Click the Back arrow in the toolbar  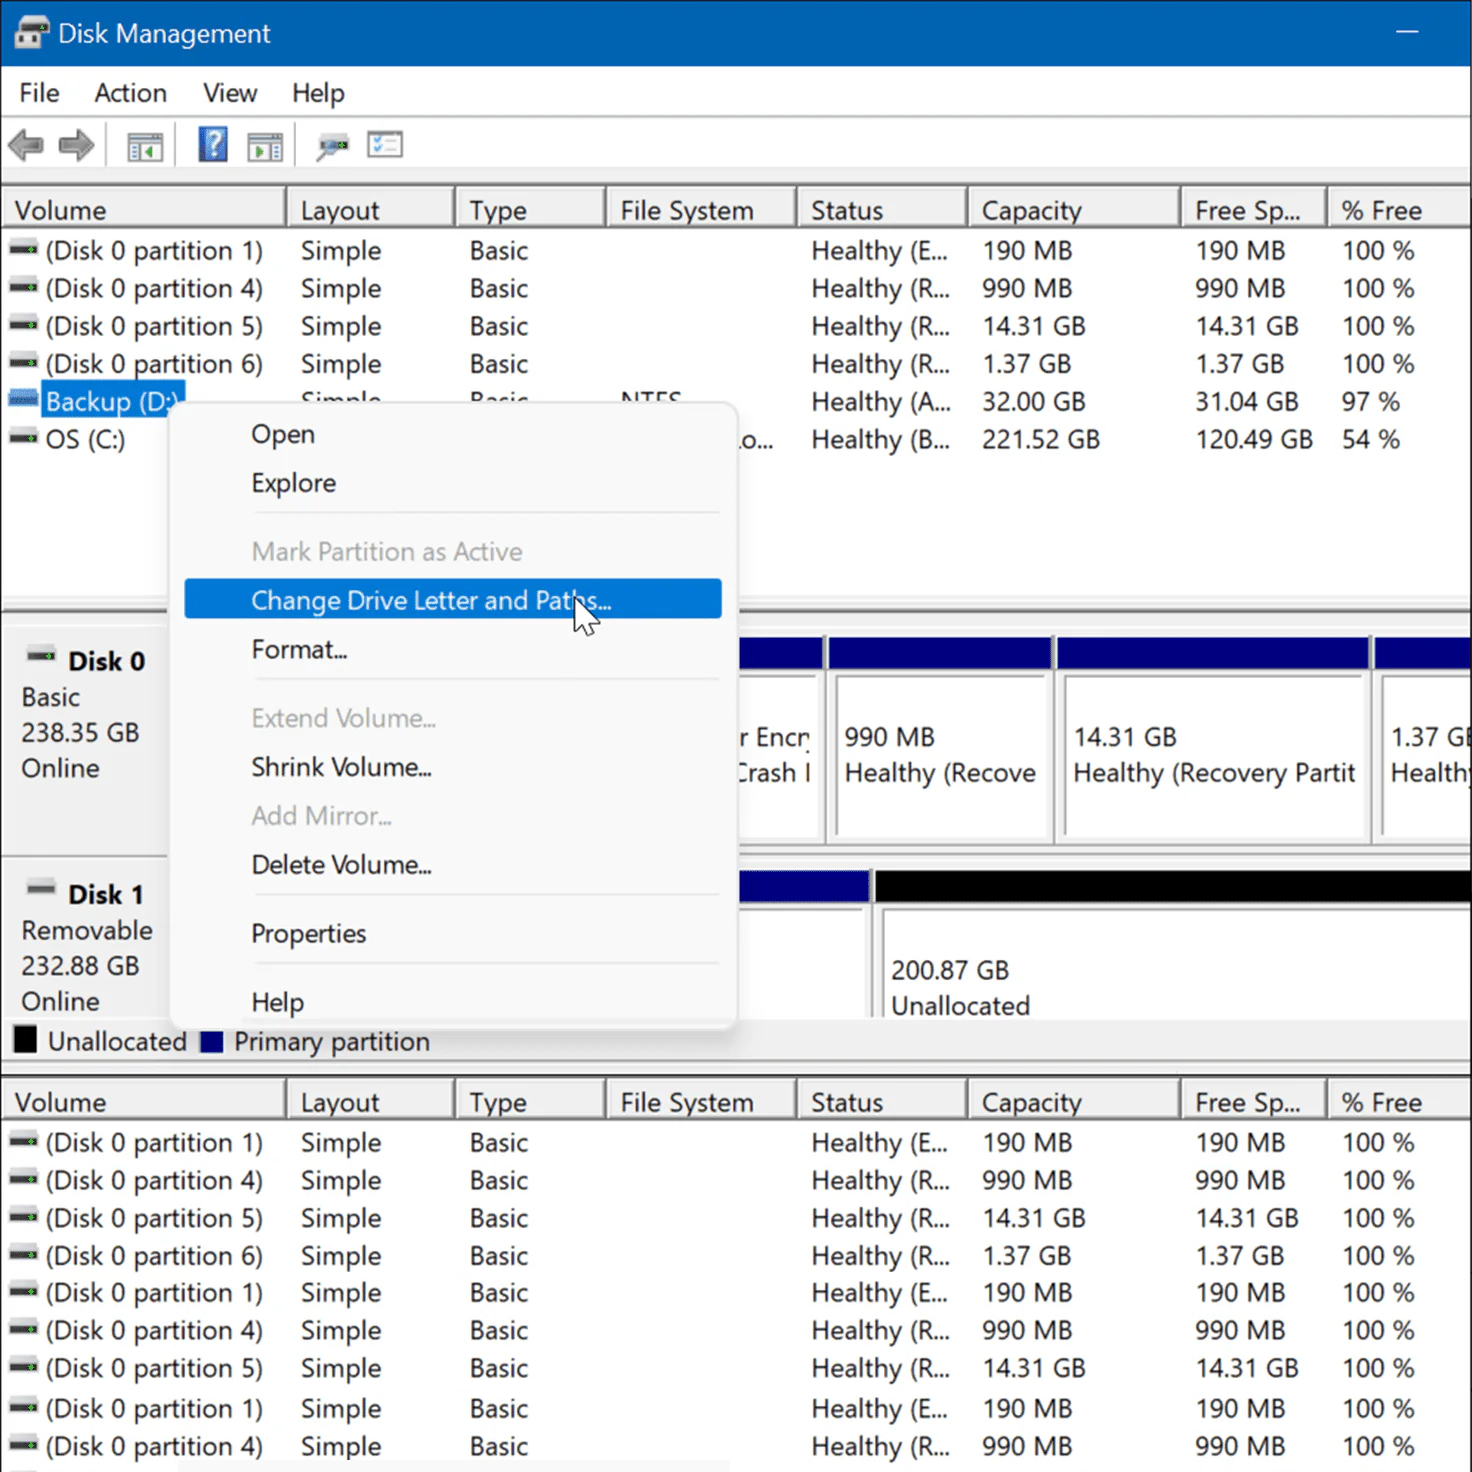[x=27, y=146]
